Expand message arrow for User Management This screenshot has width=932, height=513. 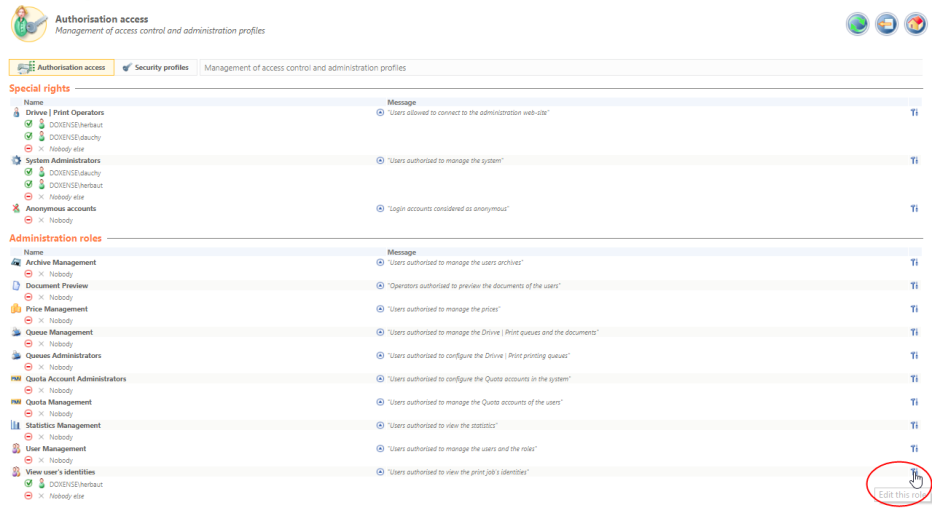380,449
